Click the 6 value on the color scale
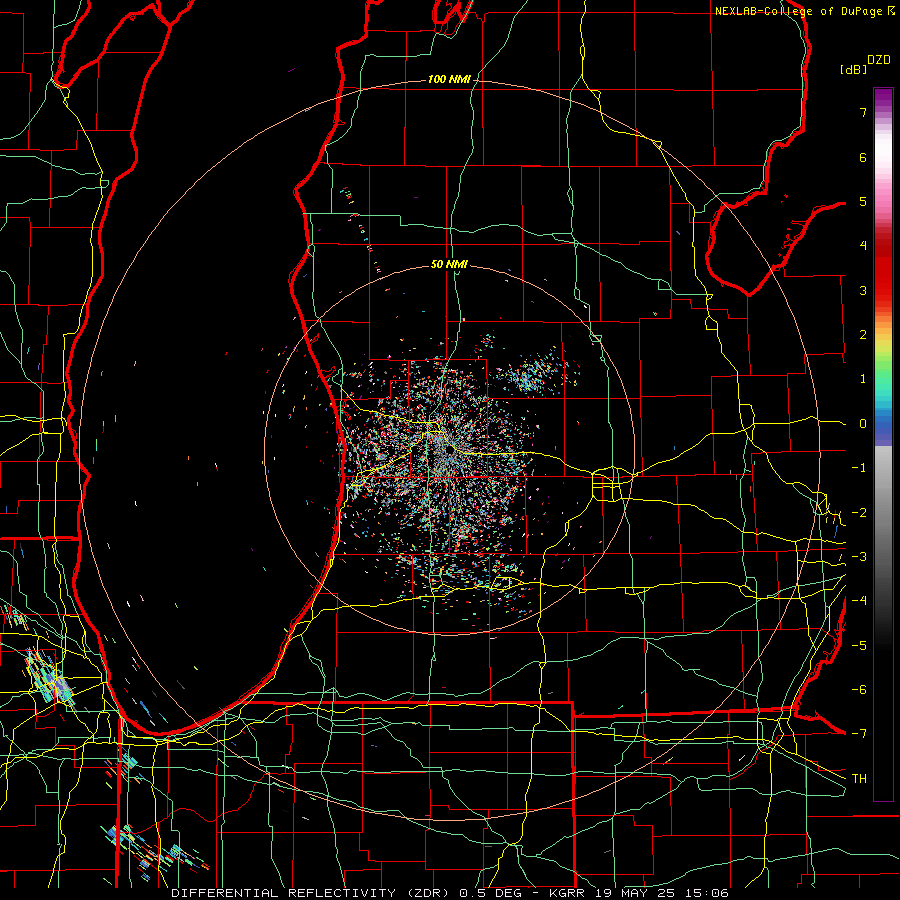This screenshot has height=900, width=900. pos(863,157)
